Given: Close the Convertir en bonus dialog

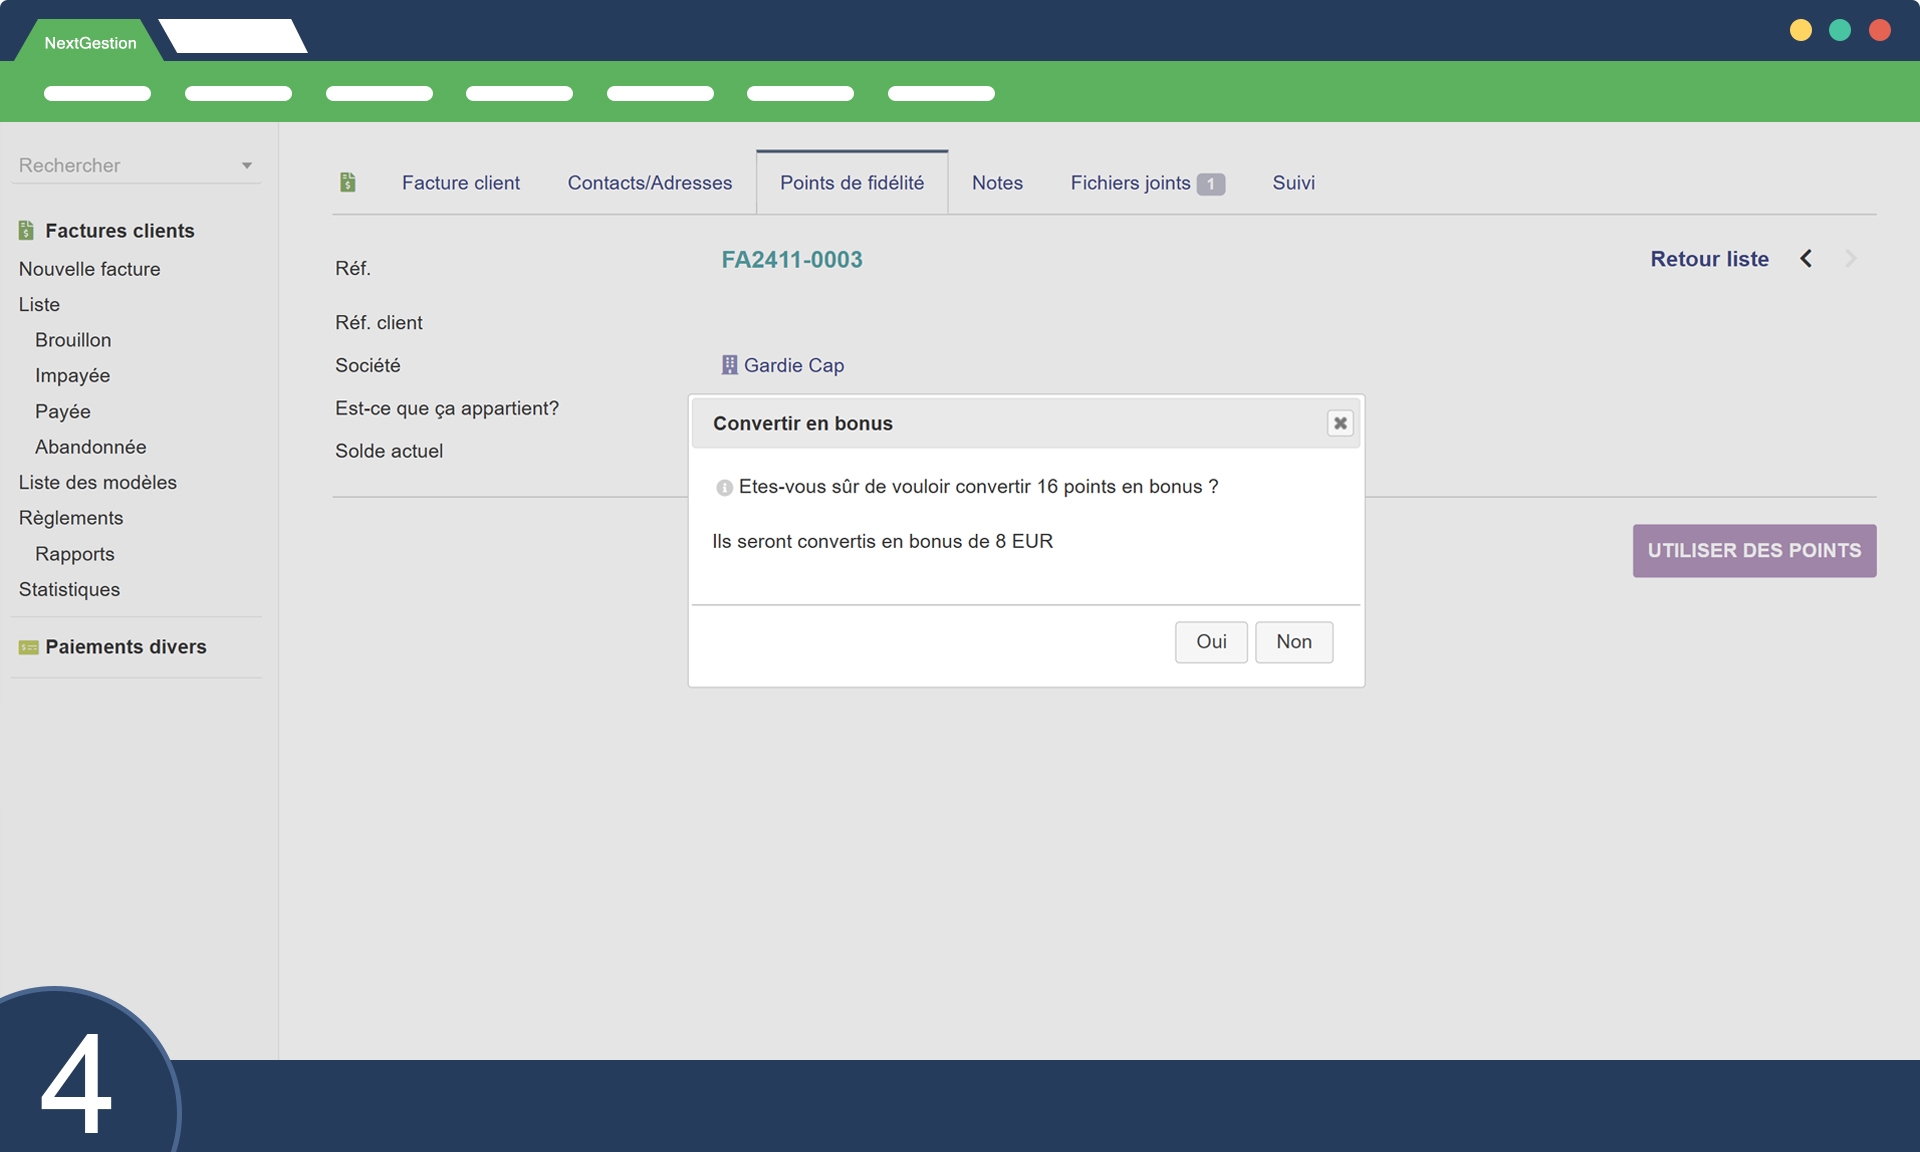Looking at the screenshot, I should (x=1339, y=423).
